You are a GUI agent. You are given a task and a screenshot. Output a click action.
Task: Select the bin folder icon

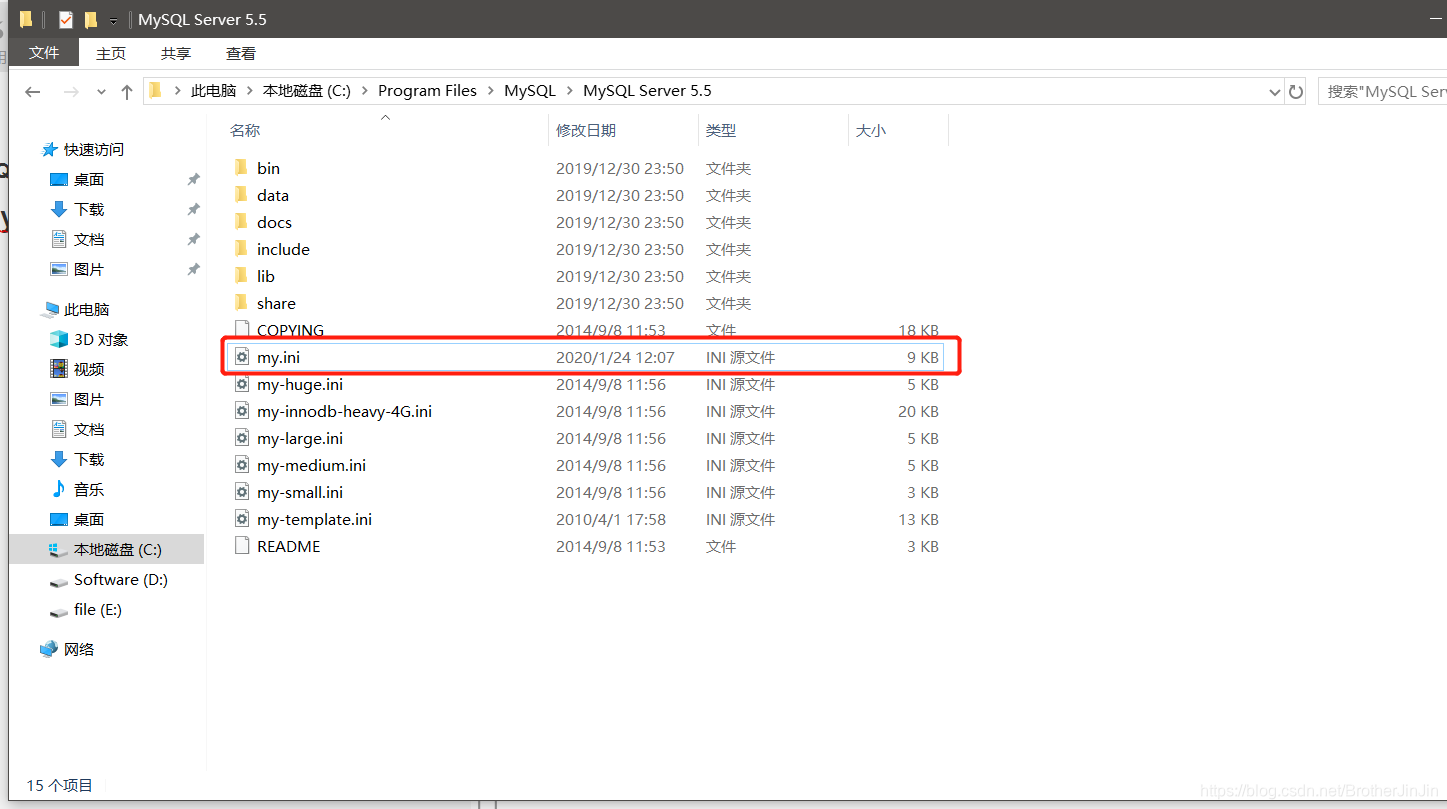(x=240, y=168)
